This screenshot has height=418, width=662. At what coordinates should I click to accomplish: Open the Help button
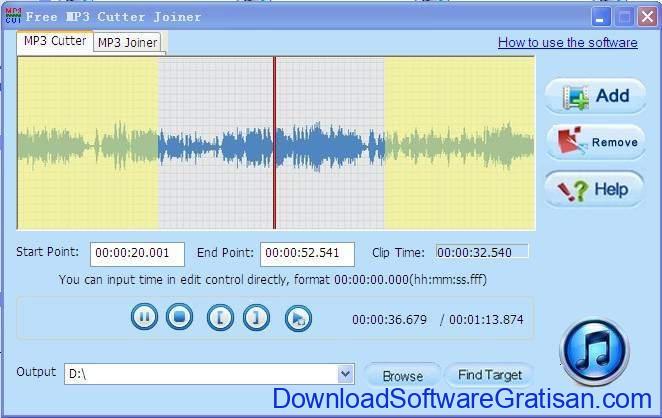click(594, 189)
